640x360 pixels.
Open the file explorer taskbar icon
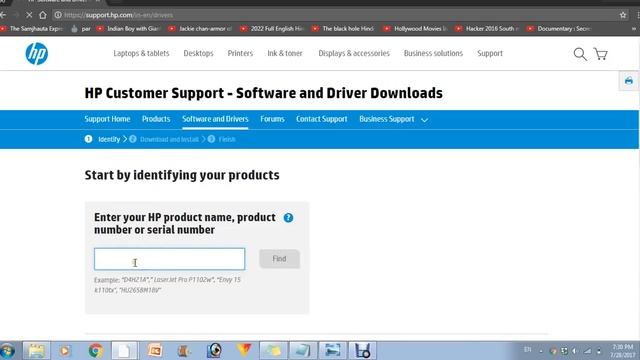[36, 351]
